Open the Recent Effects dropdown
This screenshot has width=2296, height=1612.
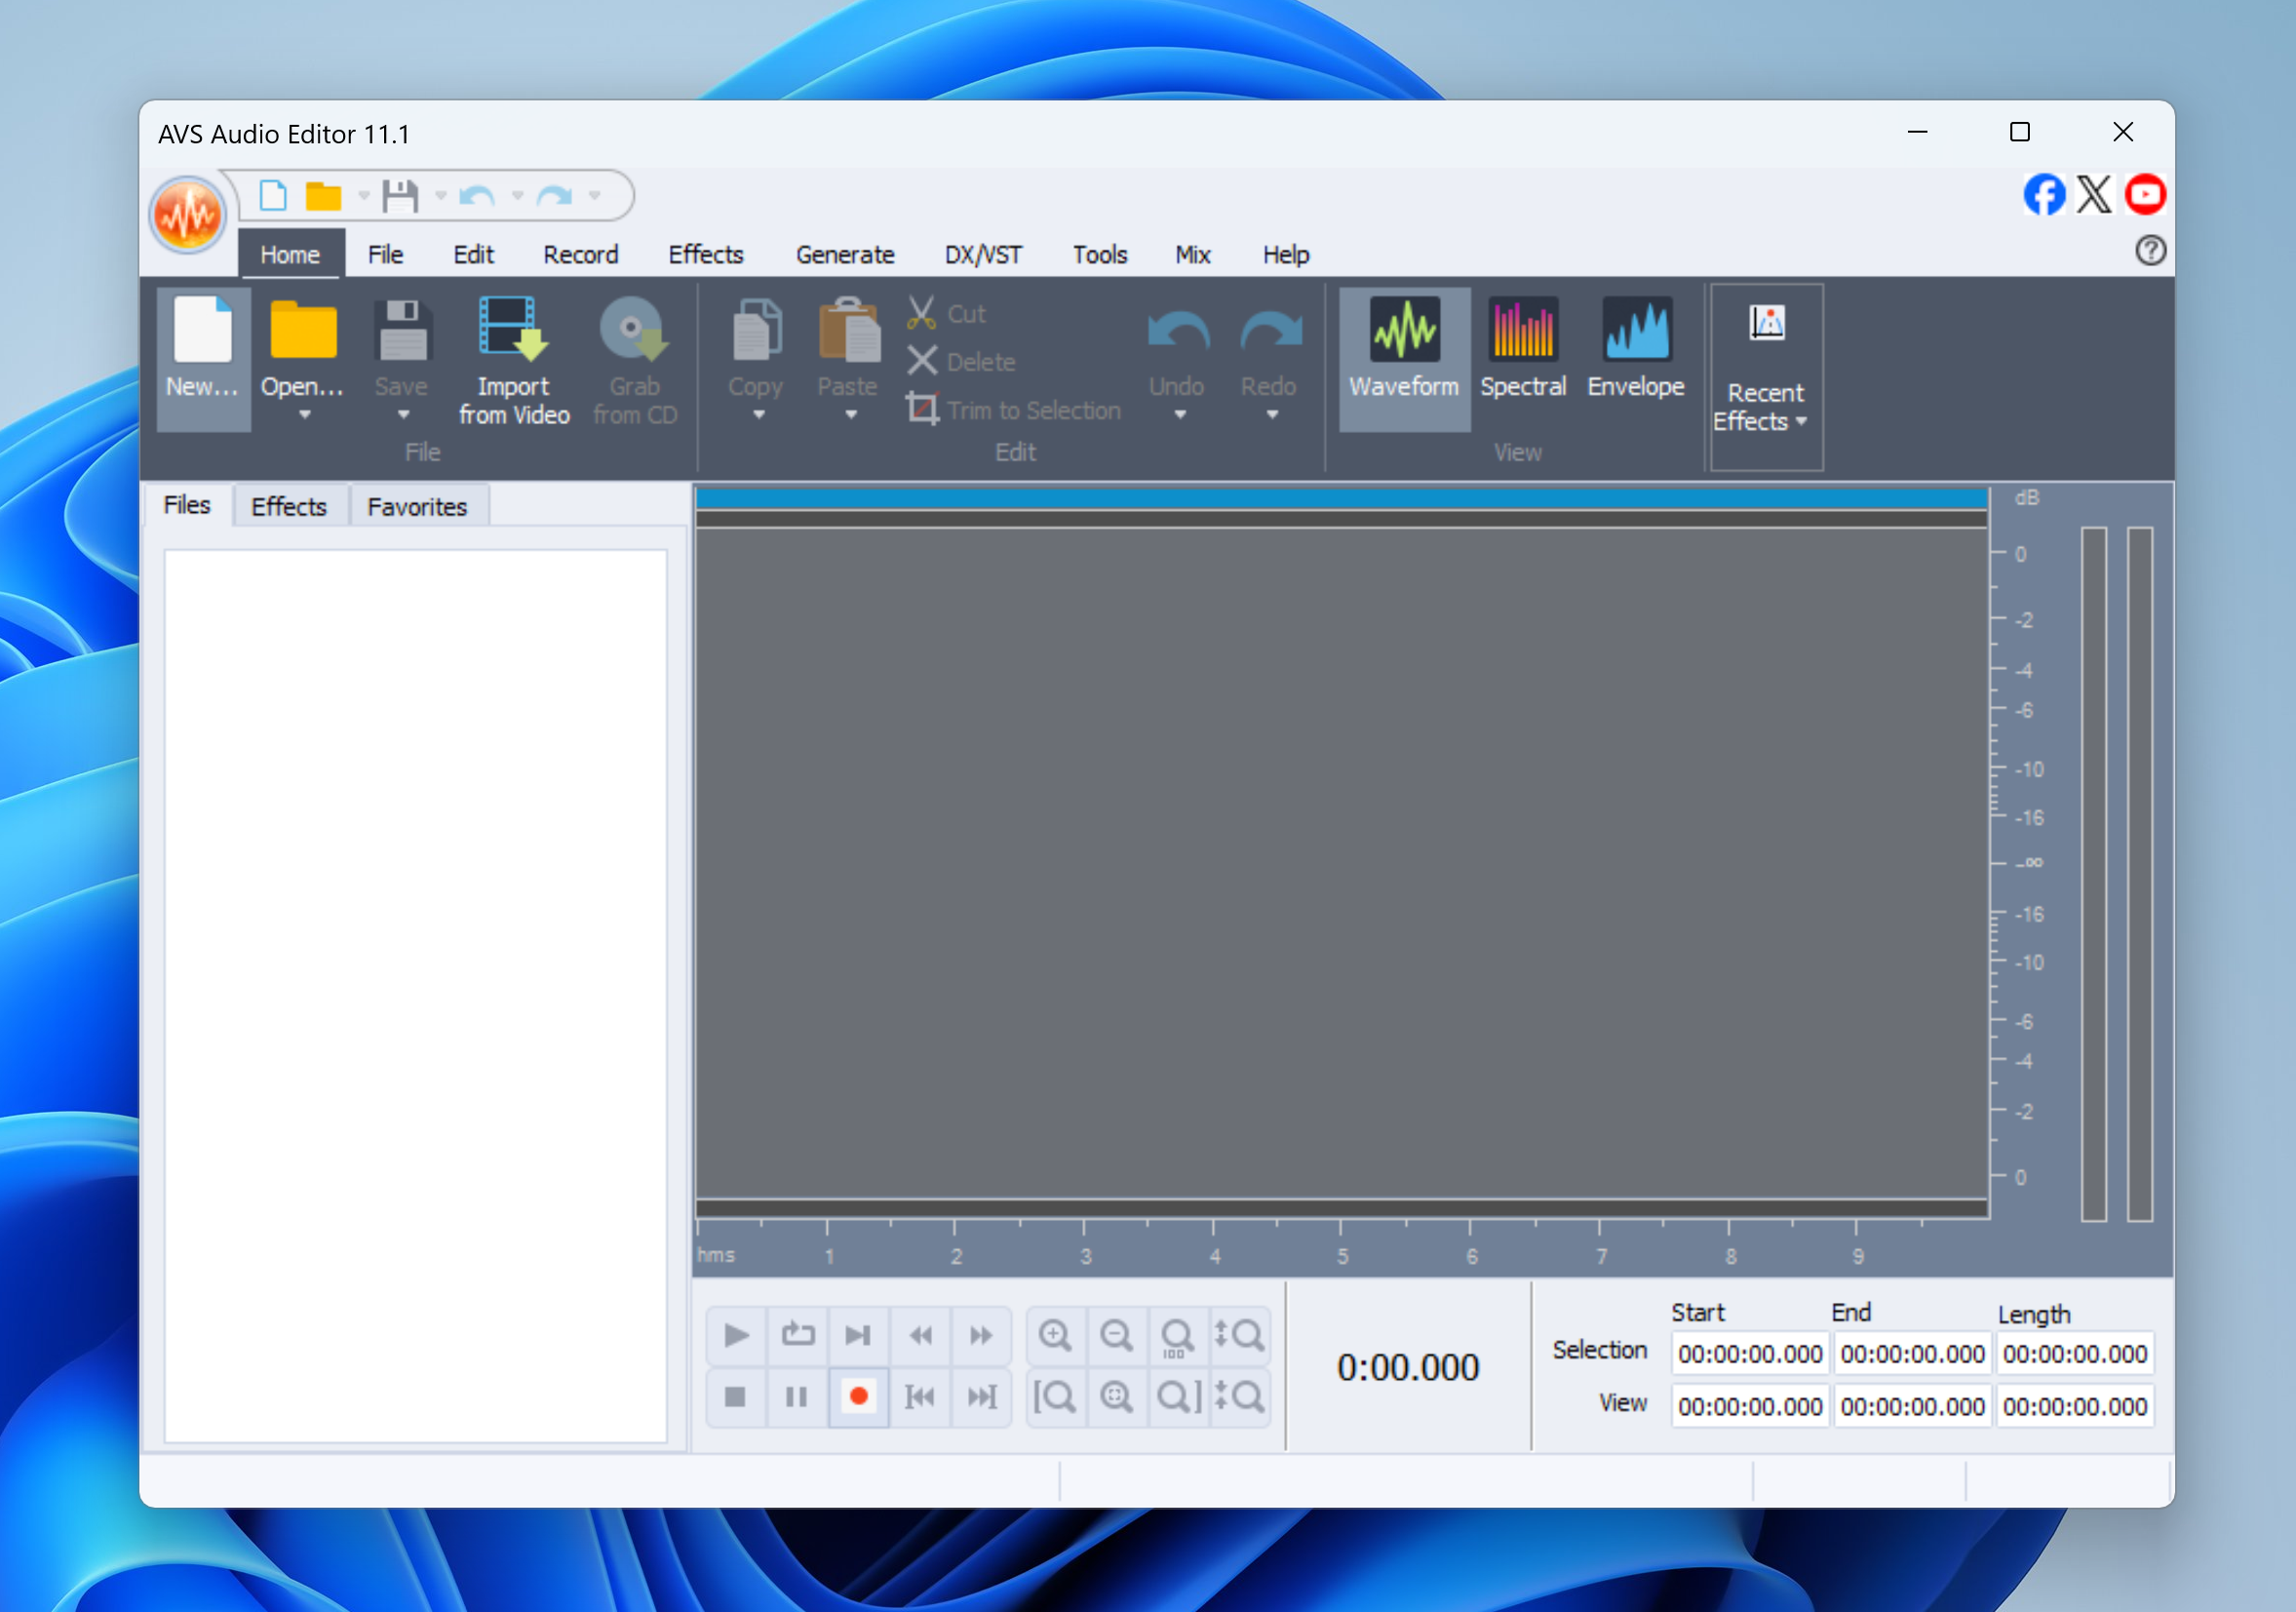(x=1766, y=376)
